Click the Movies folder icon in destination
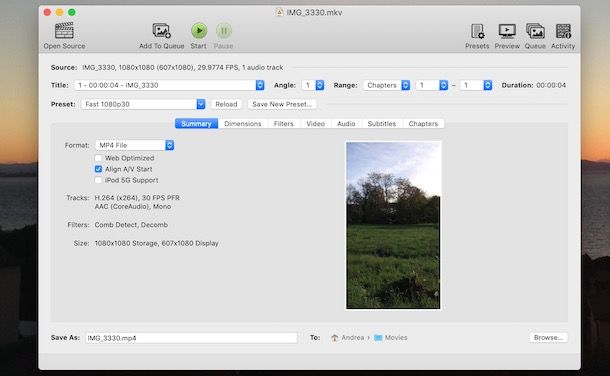 click(x=378, y=338)
